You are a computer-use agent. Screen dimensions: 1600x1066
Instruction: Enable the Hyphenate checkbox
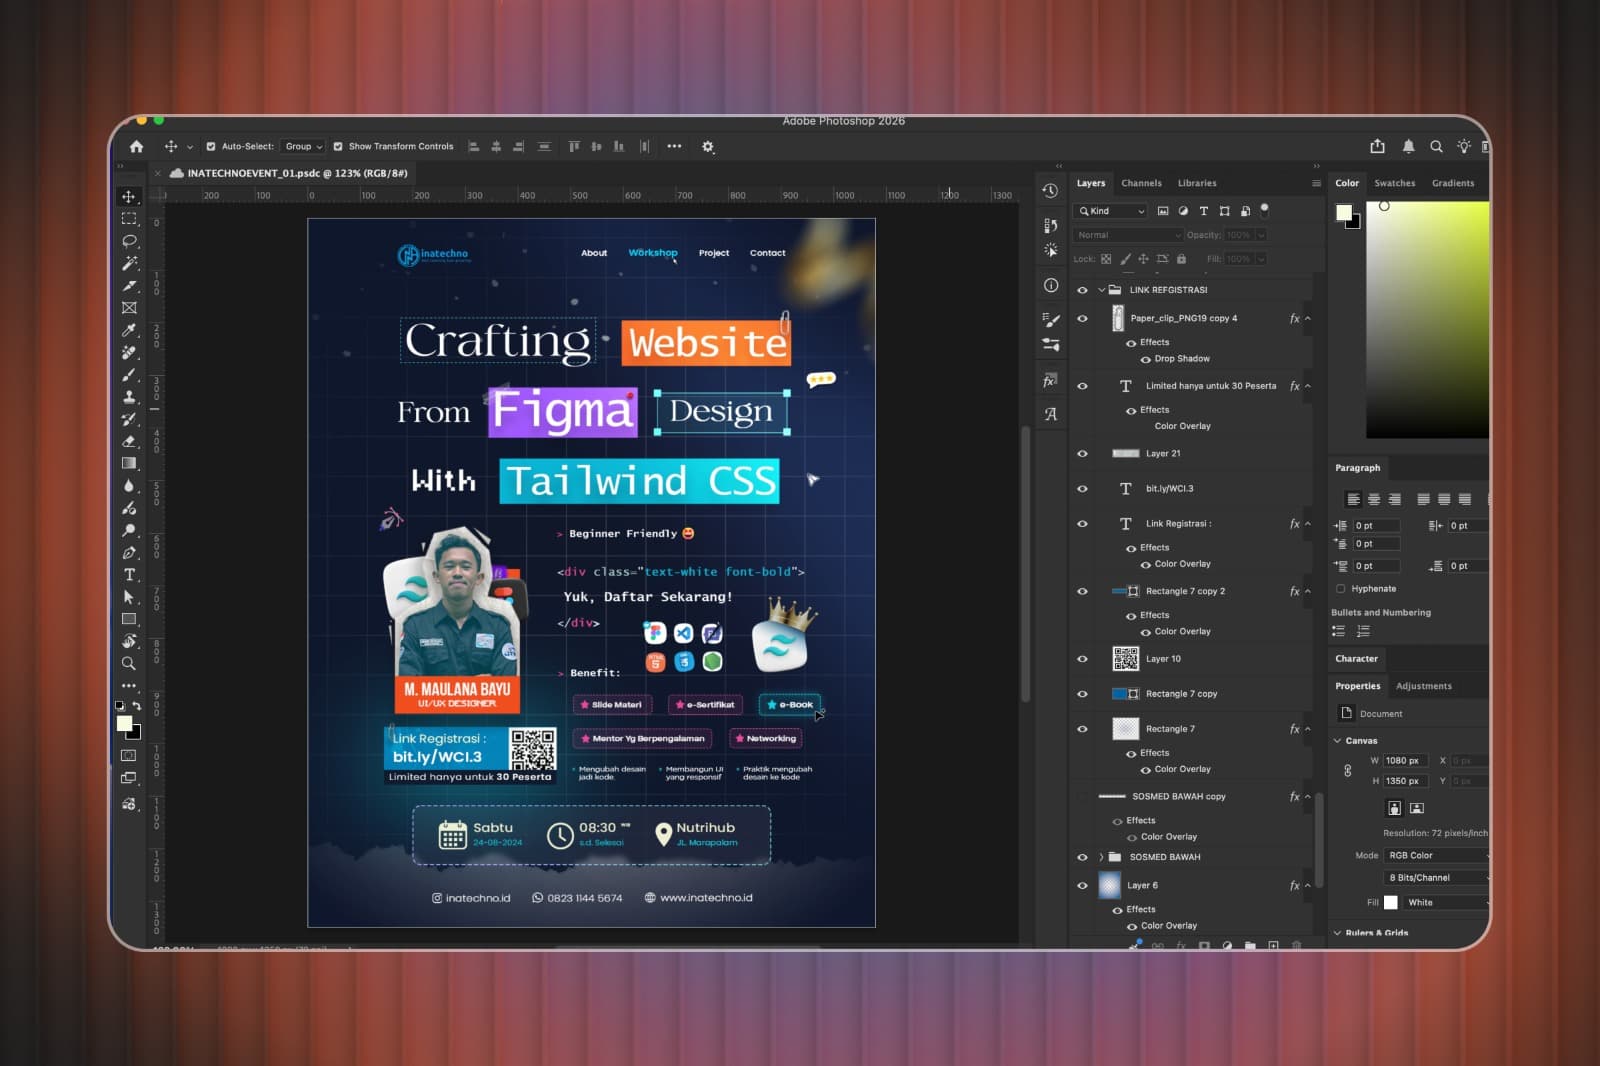tap(1341, 589)
